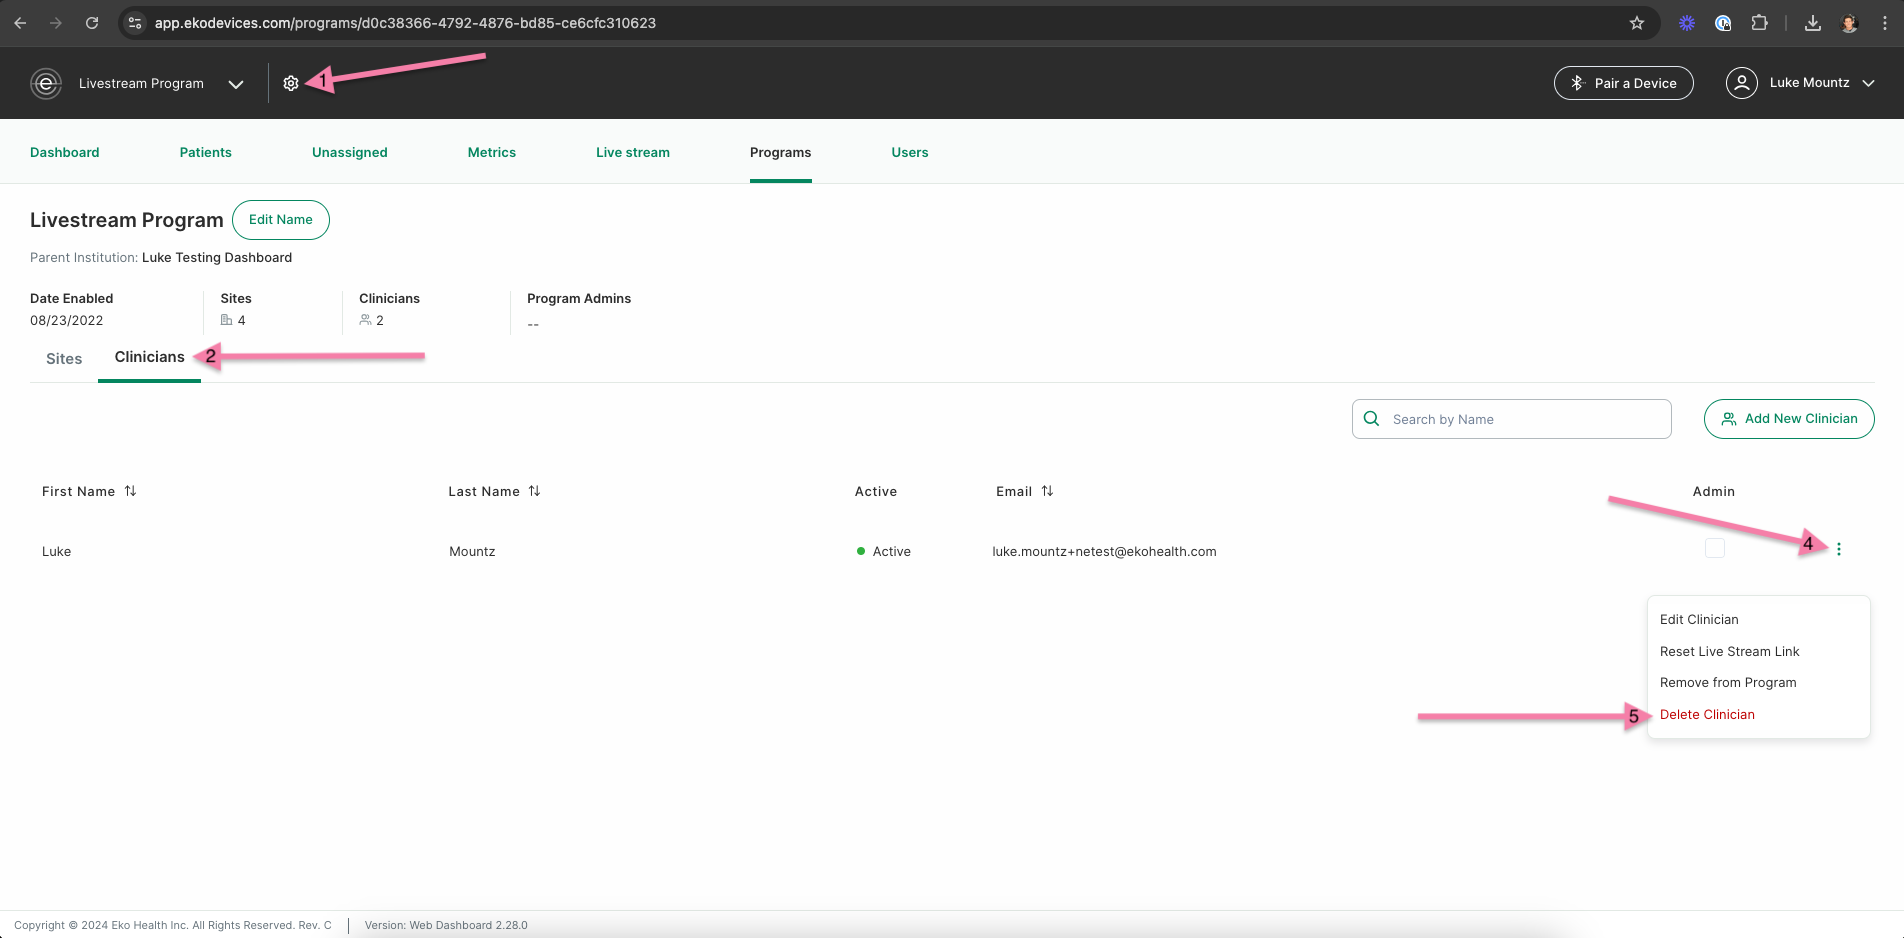Image resolution: width=1904 pixels, height=938 pixels.
Task: Focus the Search by Name field
Action: pyautogui.click(x=1512, y=419)
